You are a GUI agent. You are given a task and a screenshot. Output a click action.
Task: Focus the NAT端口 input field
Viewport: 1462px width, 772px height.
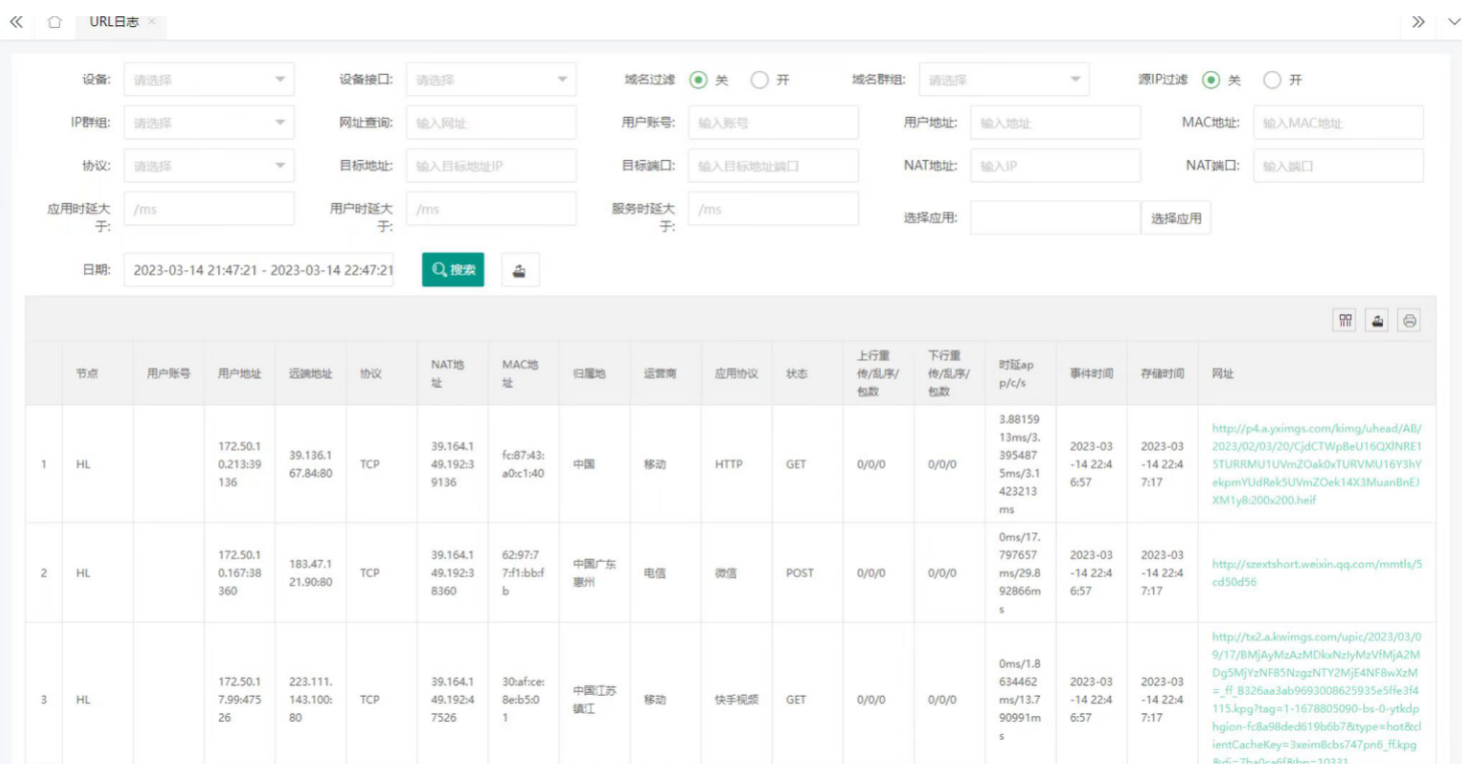(x=1338, y=166)
